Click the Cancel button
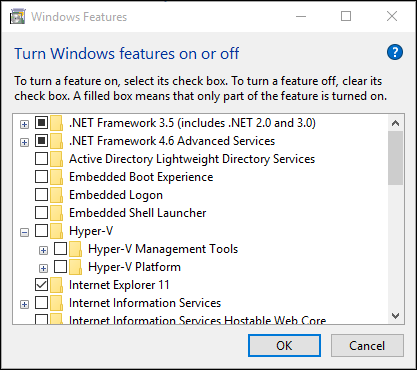This screenshot has height=370, width=417. tap(367, 346)
